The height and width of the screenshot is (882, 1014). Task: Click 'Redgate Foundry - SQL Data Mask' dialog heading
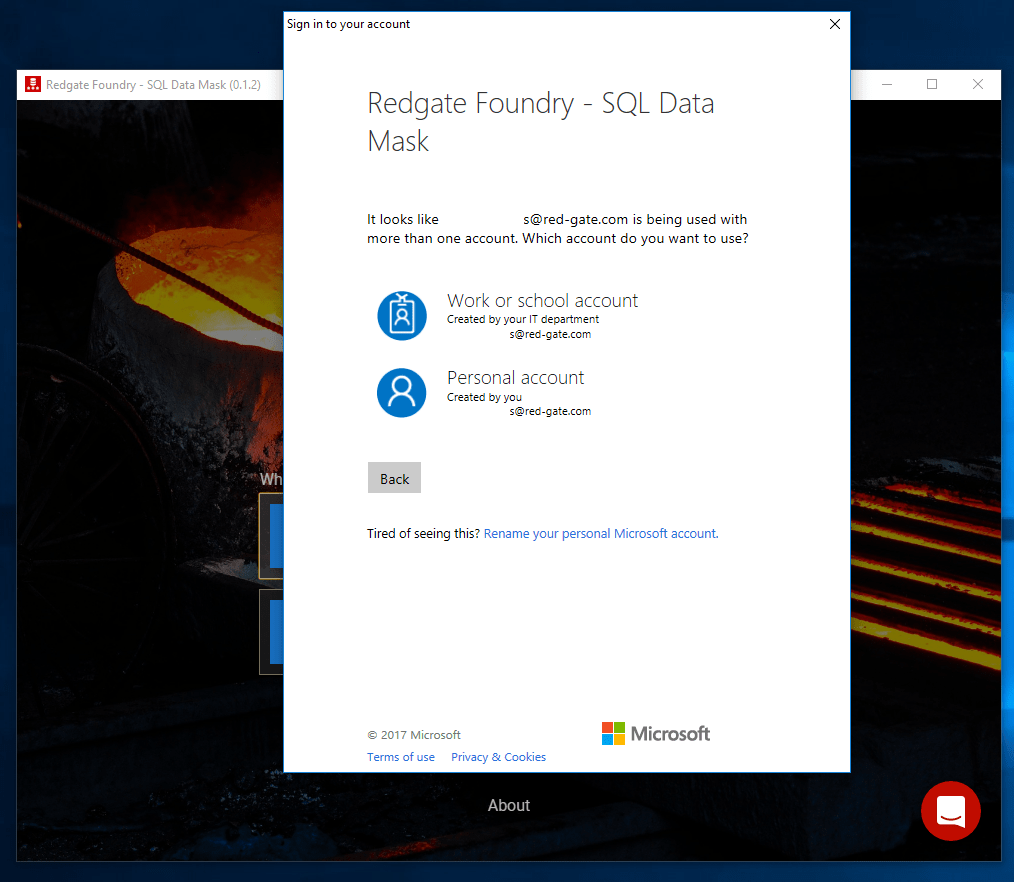541,122
